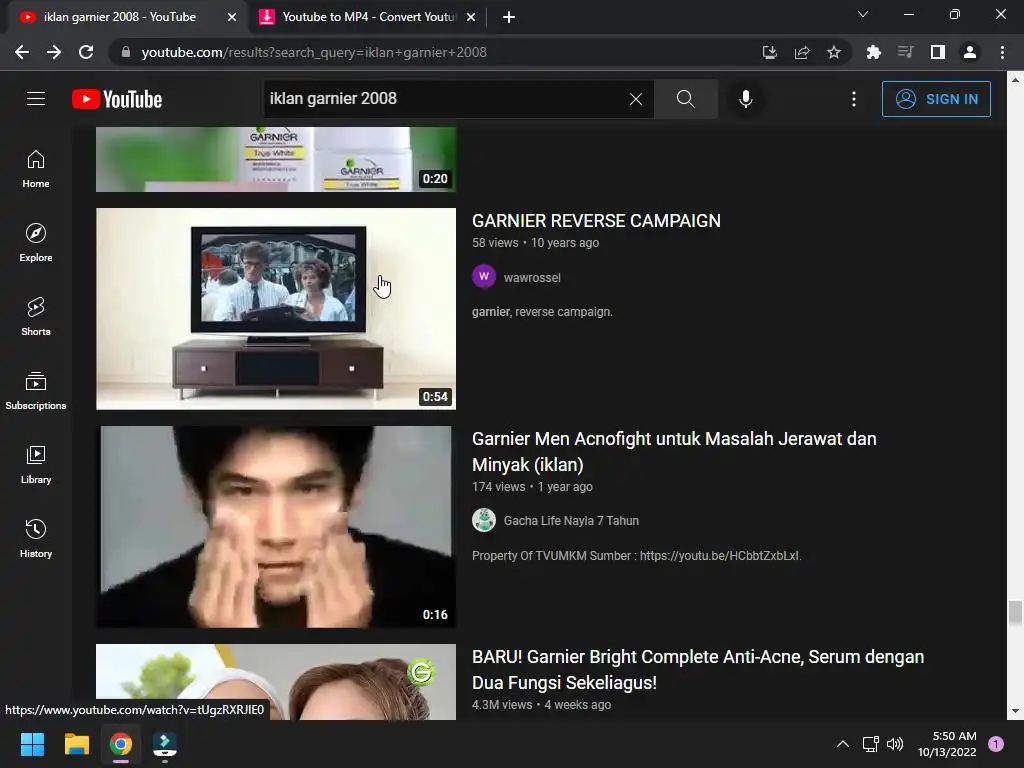Click the Chrome taskbar icon
The height and width of the screenshot is (768, 1024).
[x=121, y=744]
